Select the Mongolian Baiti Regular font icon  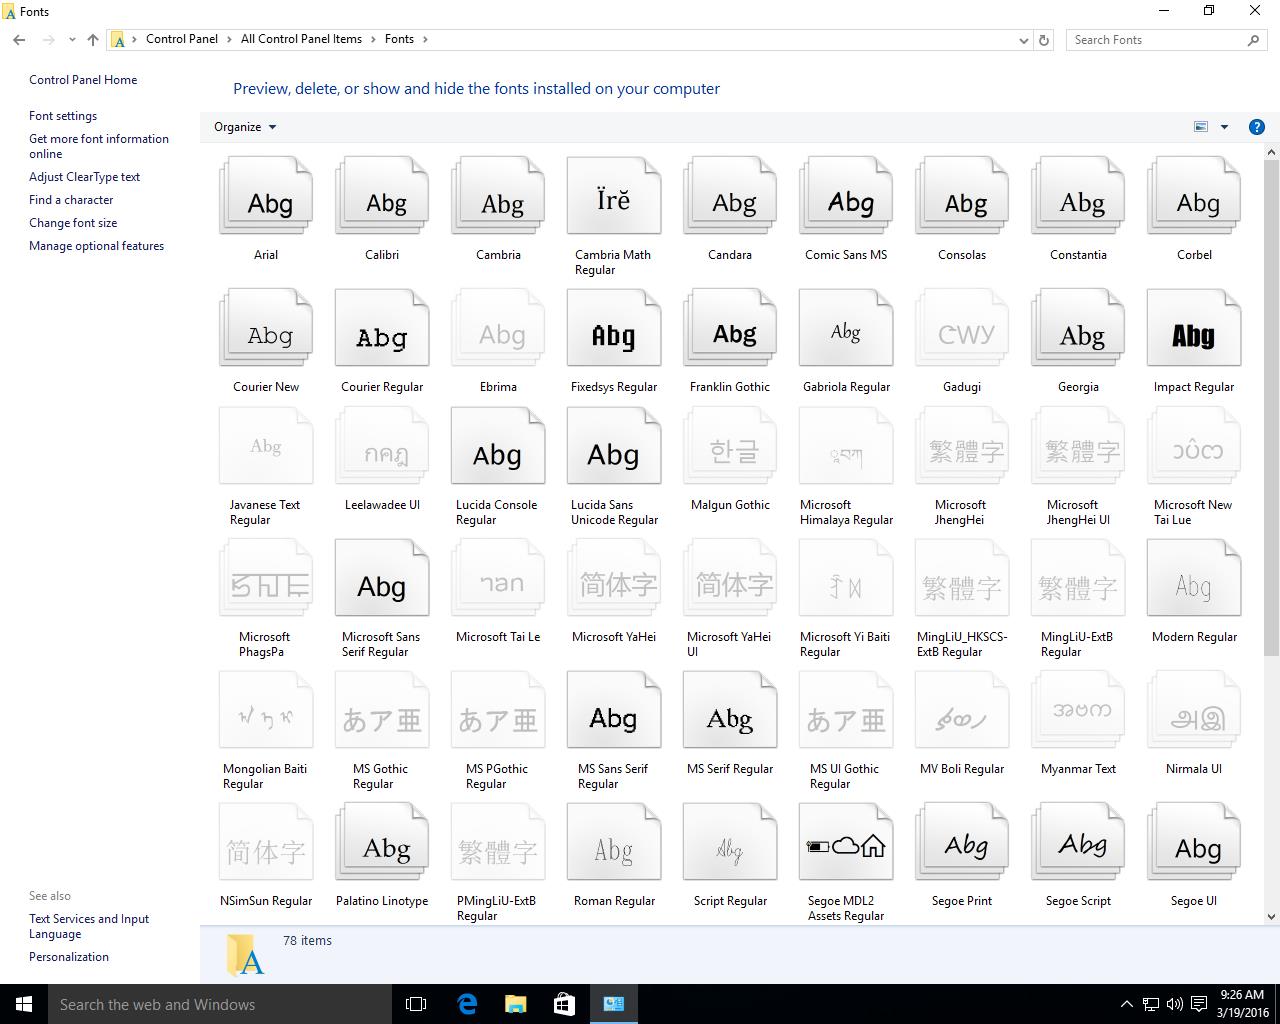click(266, 710)
